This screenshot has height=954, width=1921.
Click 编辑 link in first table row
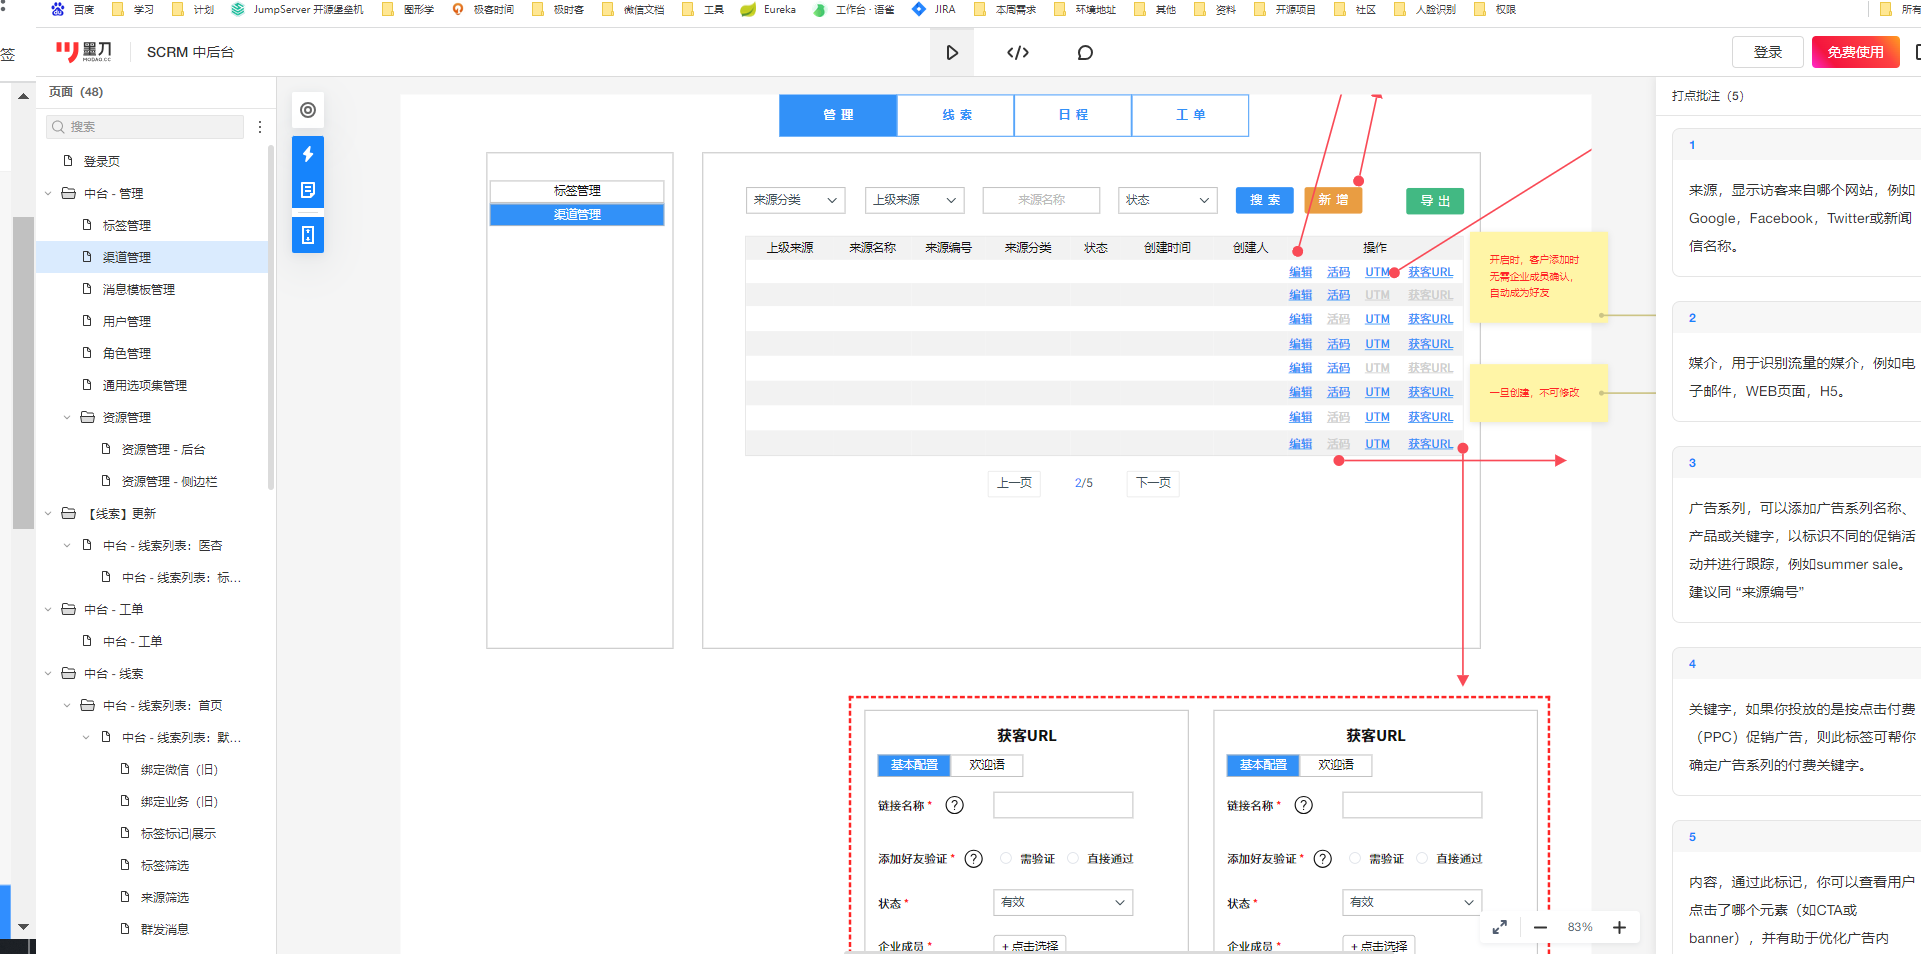click(1300, 272)
